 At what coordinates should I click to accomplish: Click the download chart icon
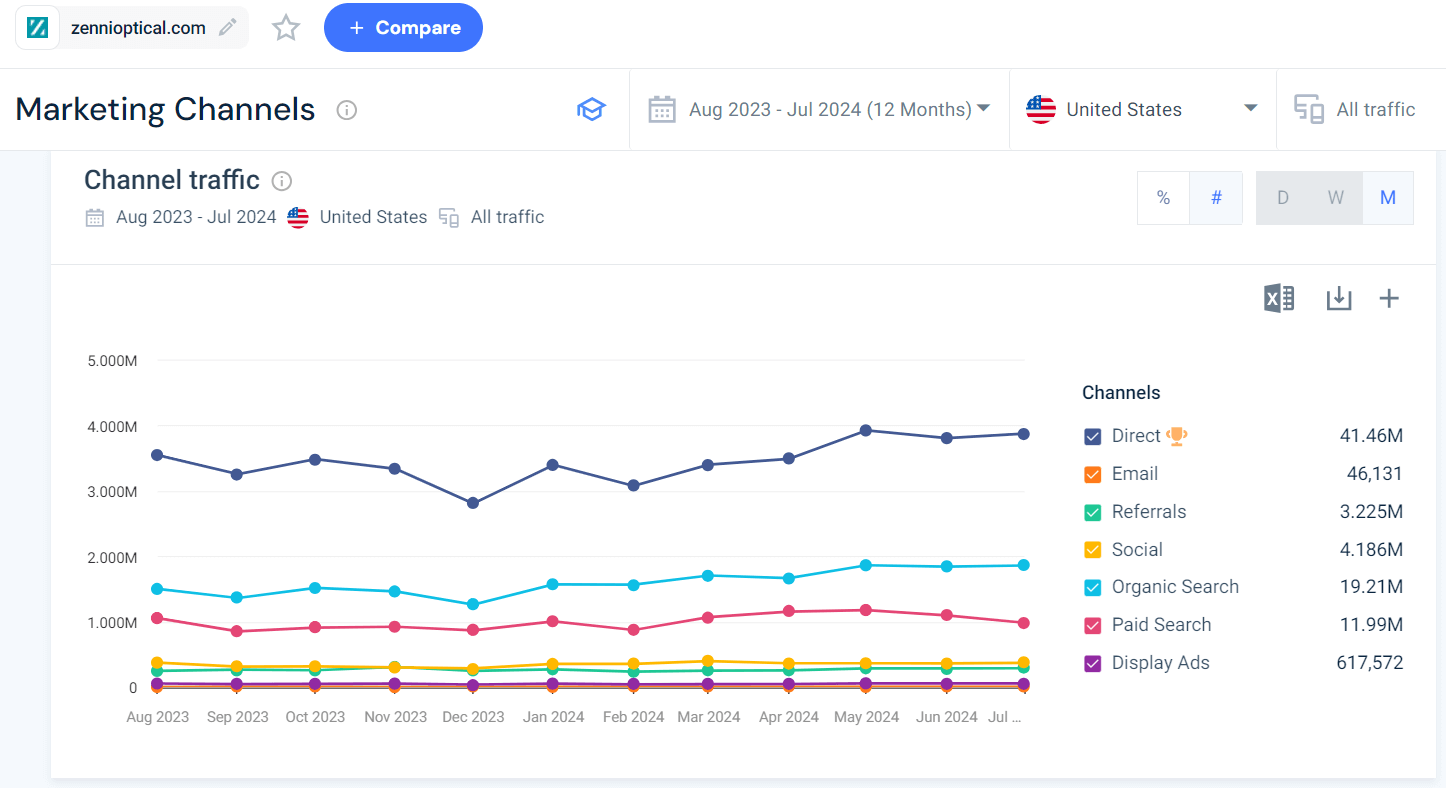(x=1338, y=297)
